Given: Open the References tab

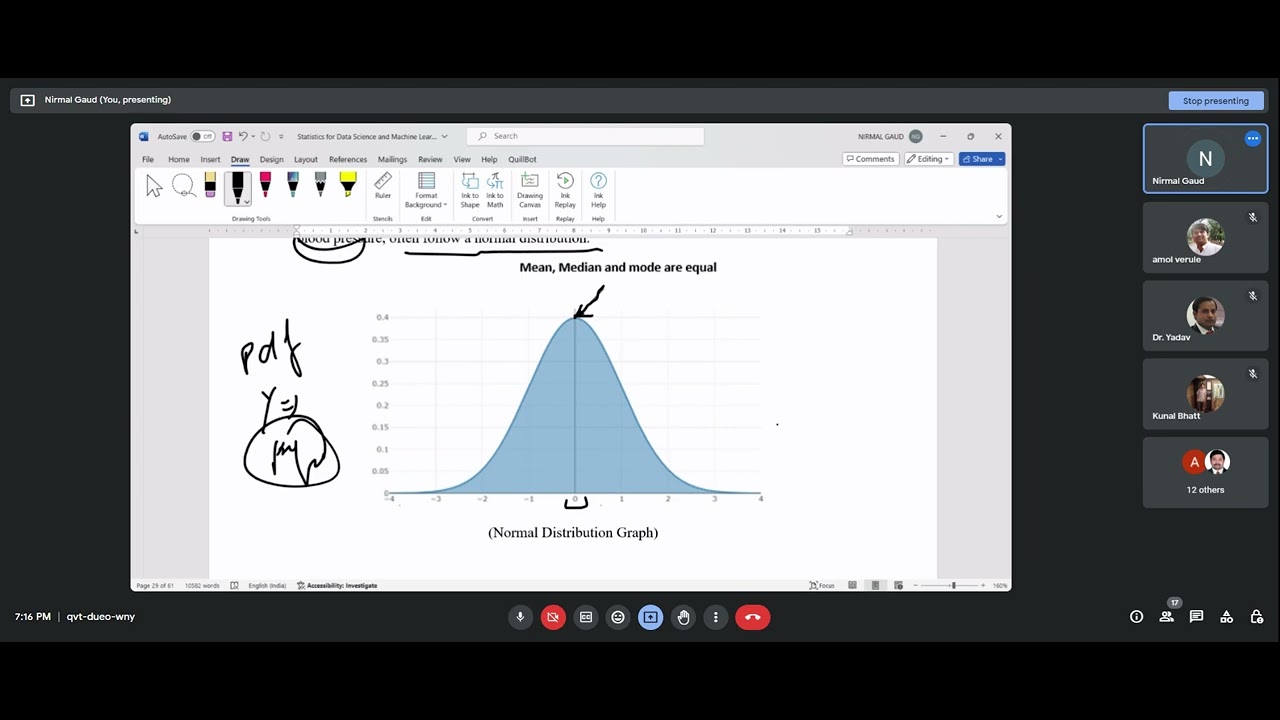Looking at the screenshot, I should 348,159.
